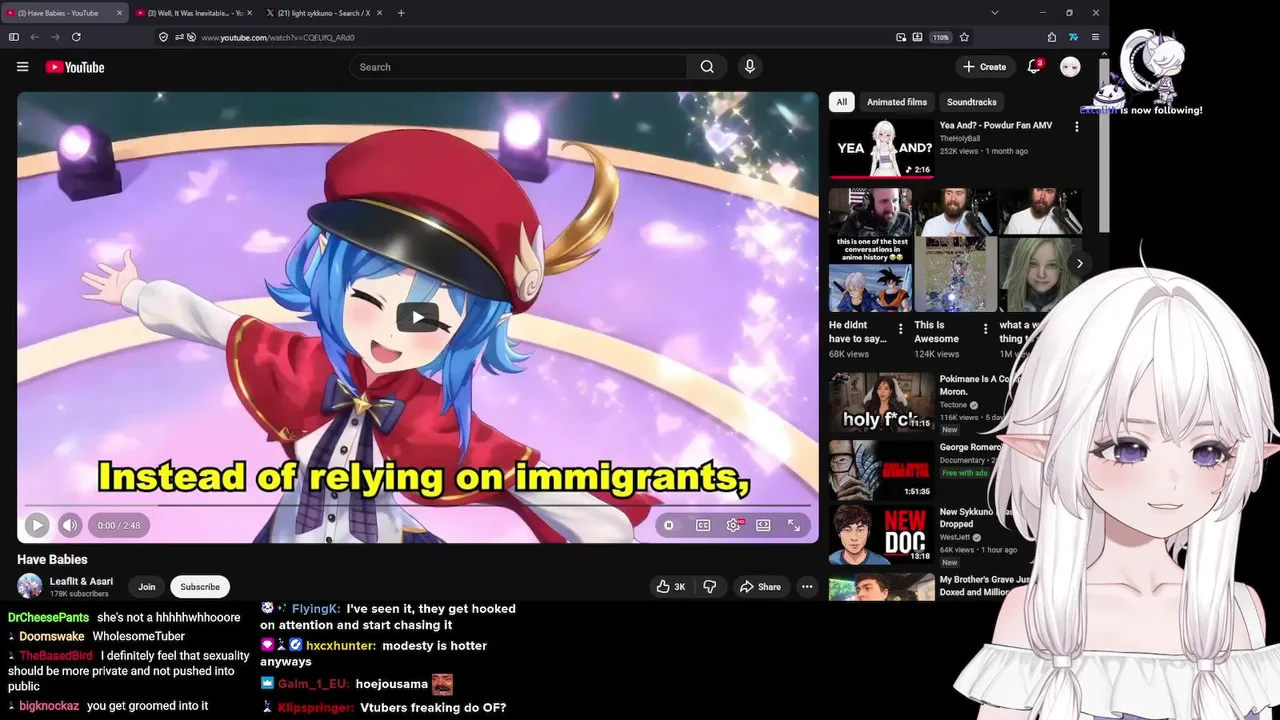Open the New Sykkuno doc thumbnail
1280x720 pixels.
coord(881,535)
